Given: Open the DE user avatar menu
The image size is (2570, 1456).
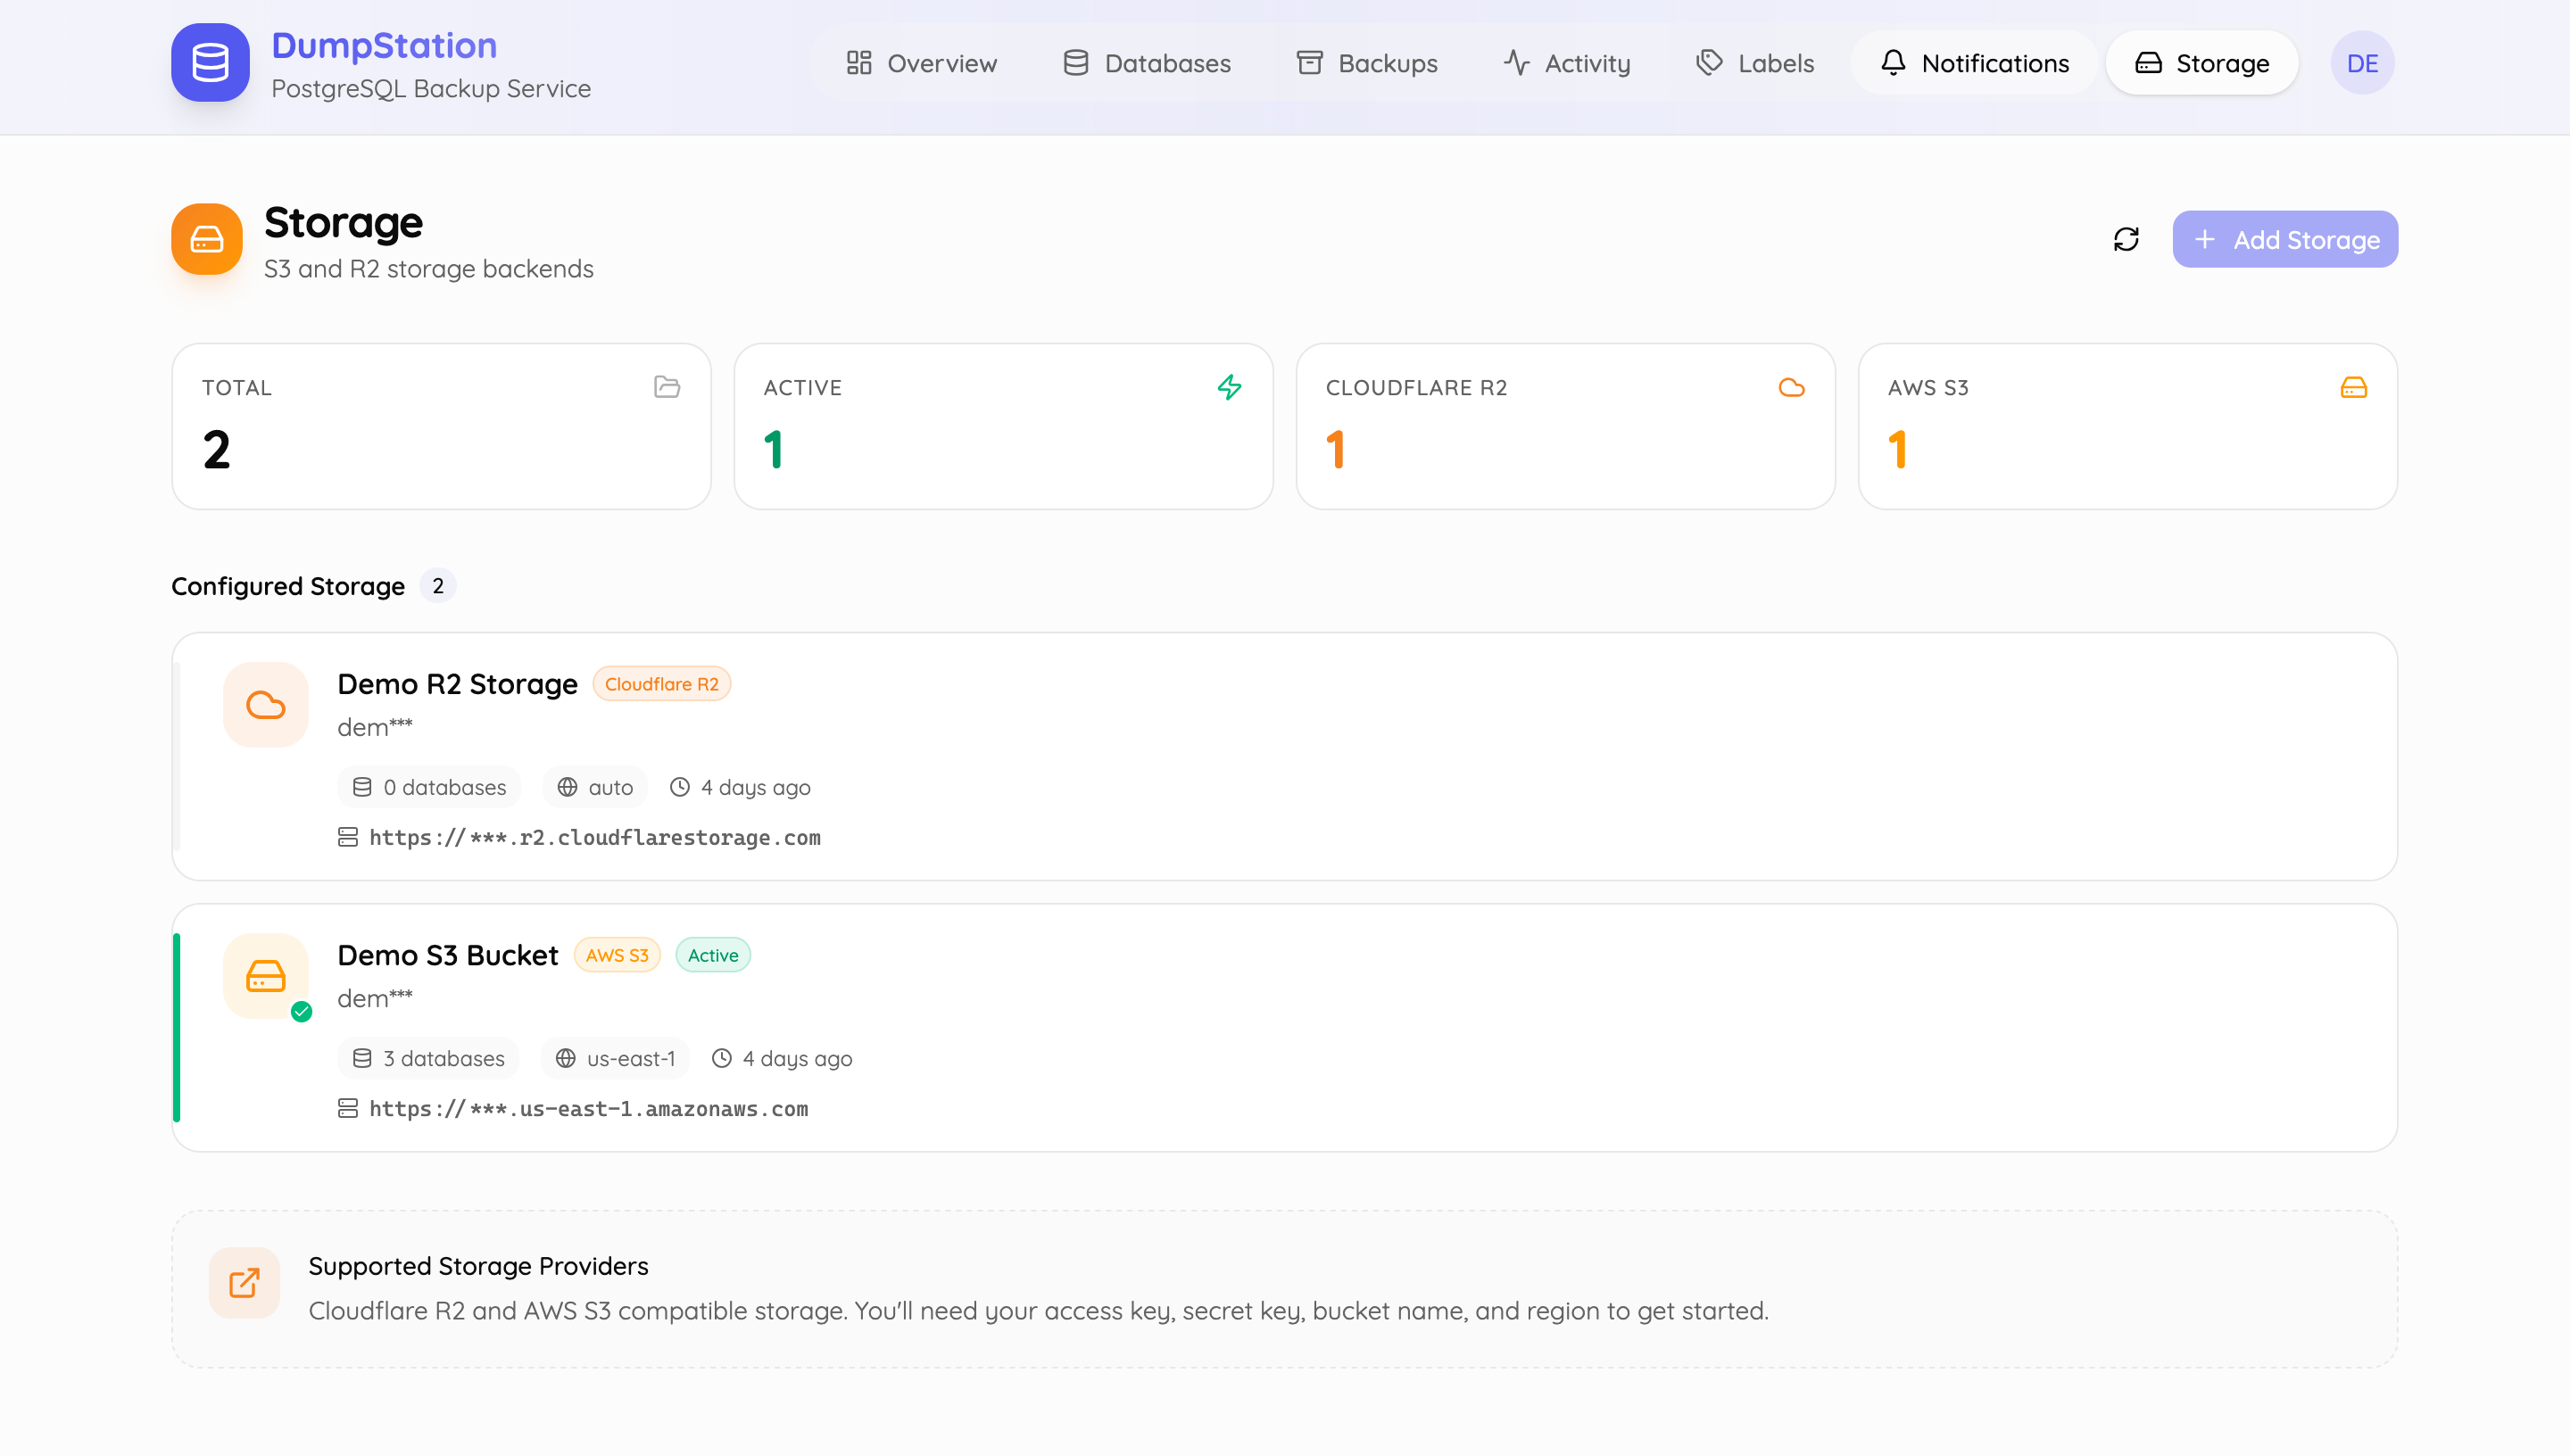Looking at the screenshot, I should [x=2362, y=63].
